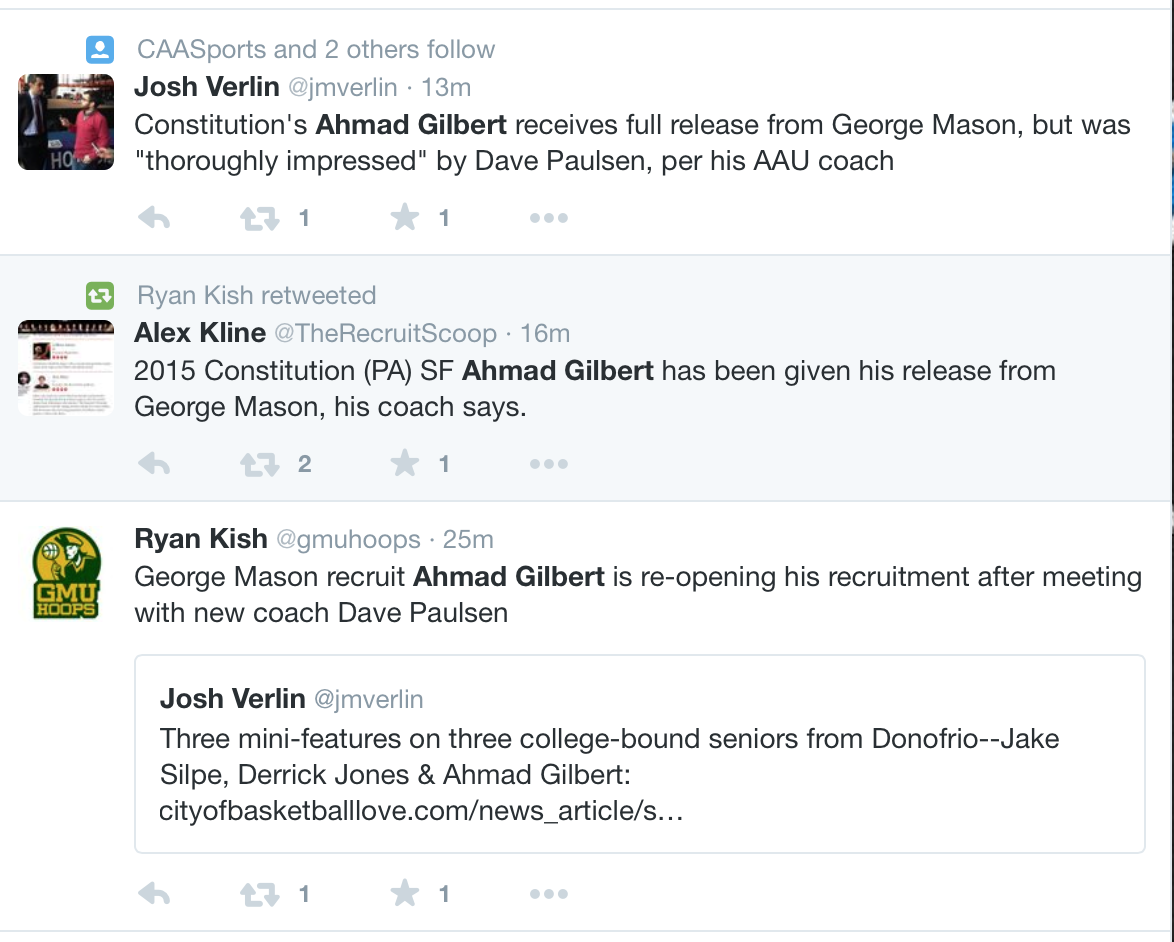The image size is (1174, 942).
Task: Favorite Josh Verlin's tweet with the star
Action: pyautogui.click(x=404, y=217)
